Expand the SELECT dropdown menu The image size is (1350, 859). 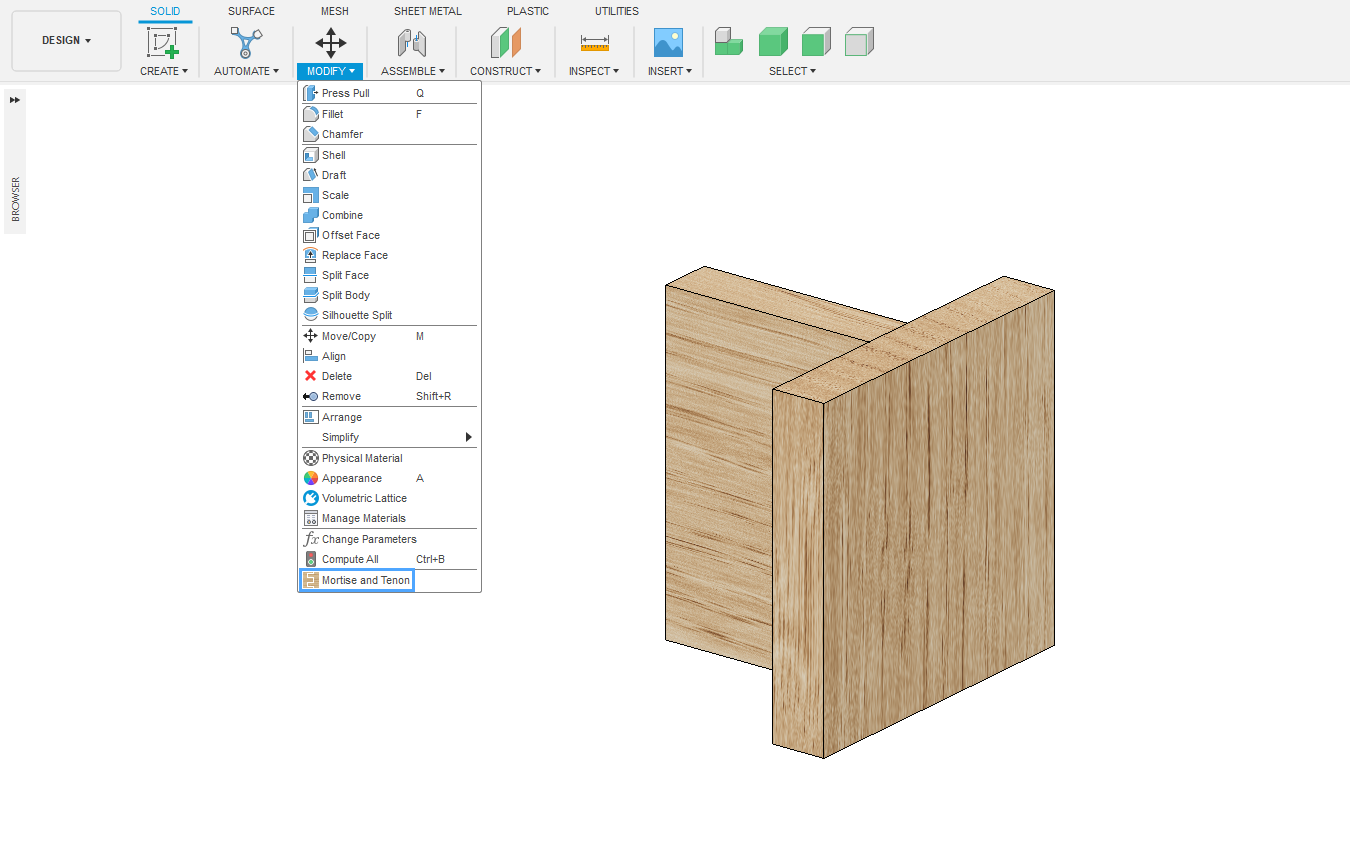click(792, 71)
